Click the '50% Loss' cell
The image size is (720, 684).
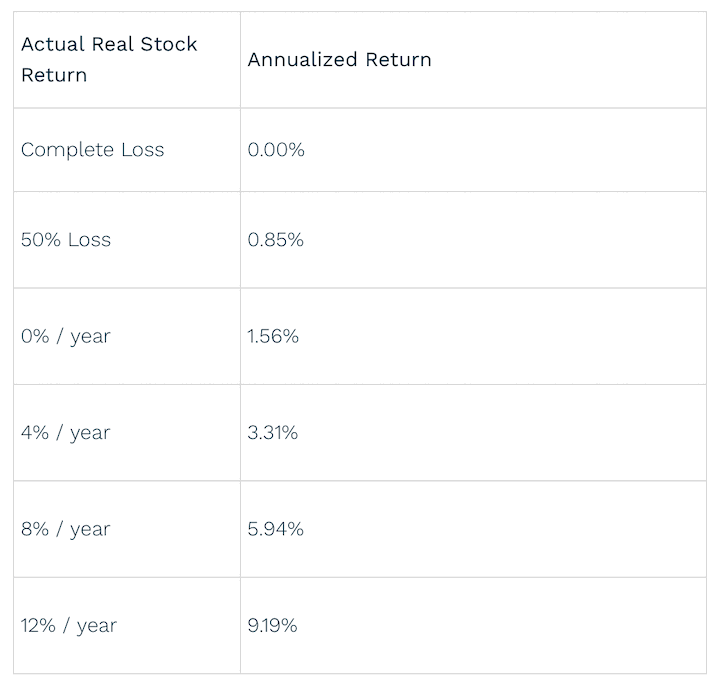(x=127, y=240)
